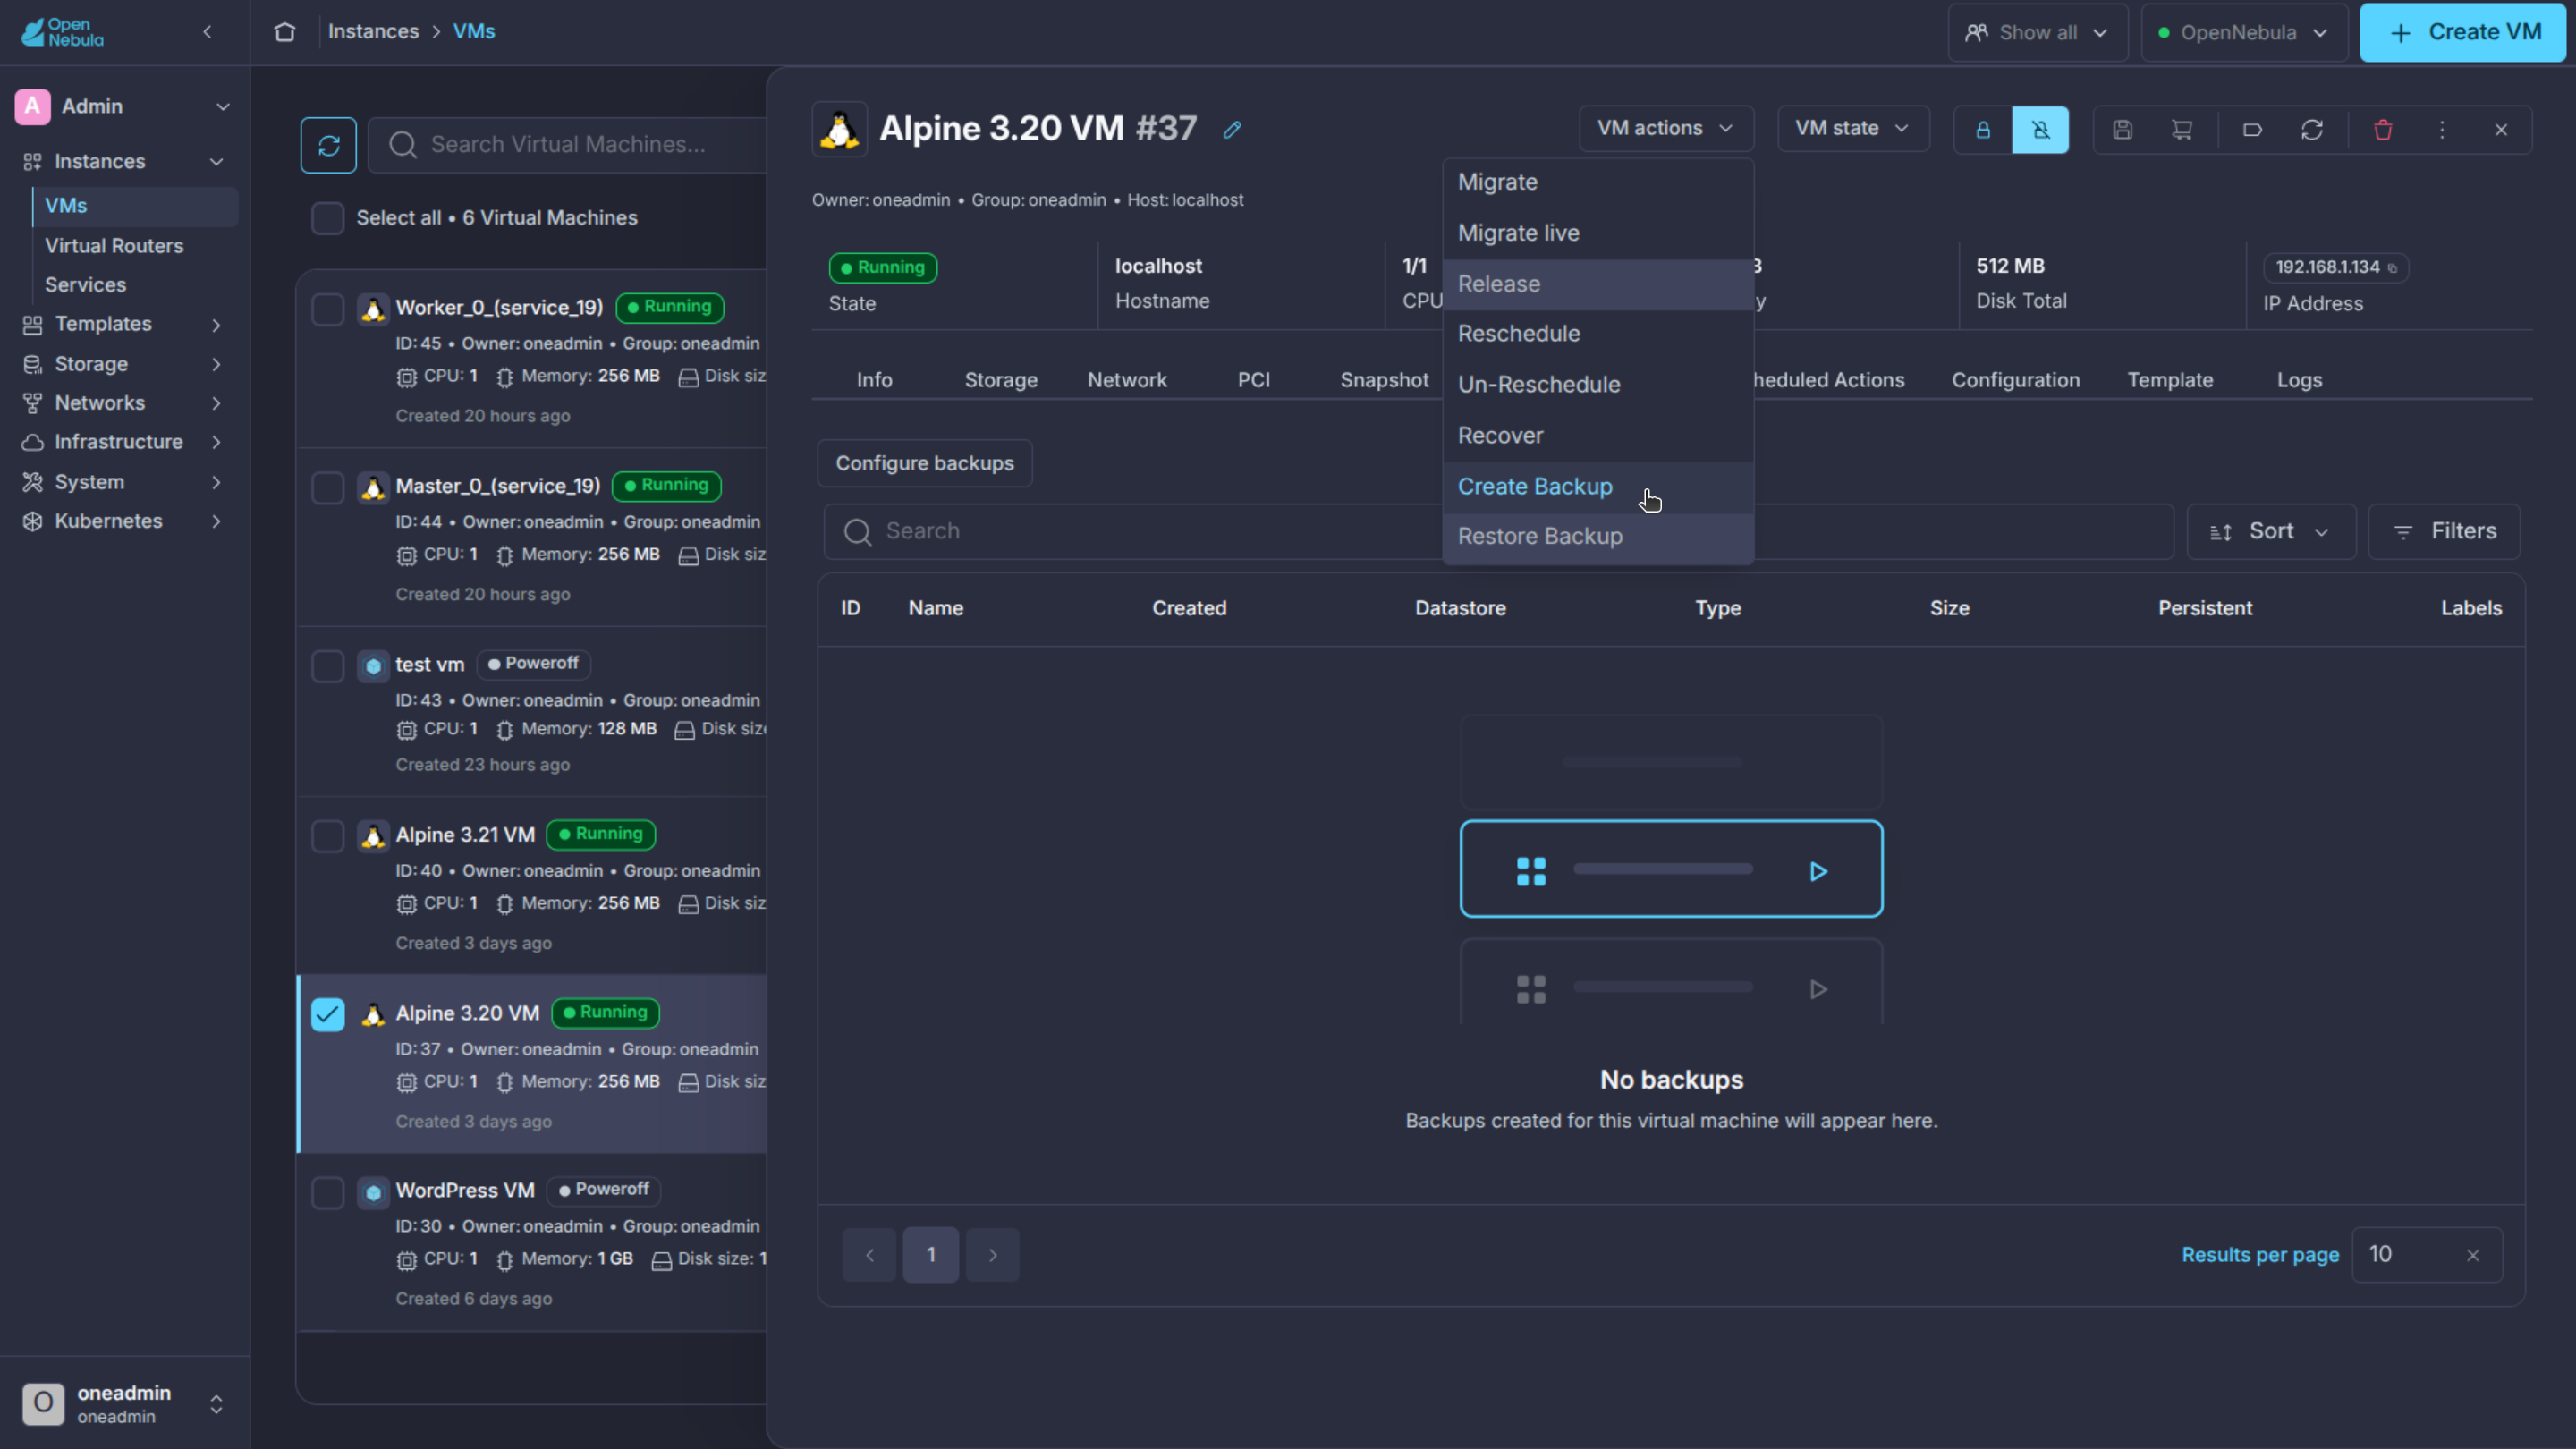Select Recover menu item

(x=1598, y=436)
